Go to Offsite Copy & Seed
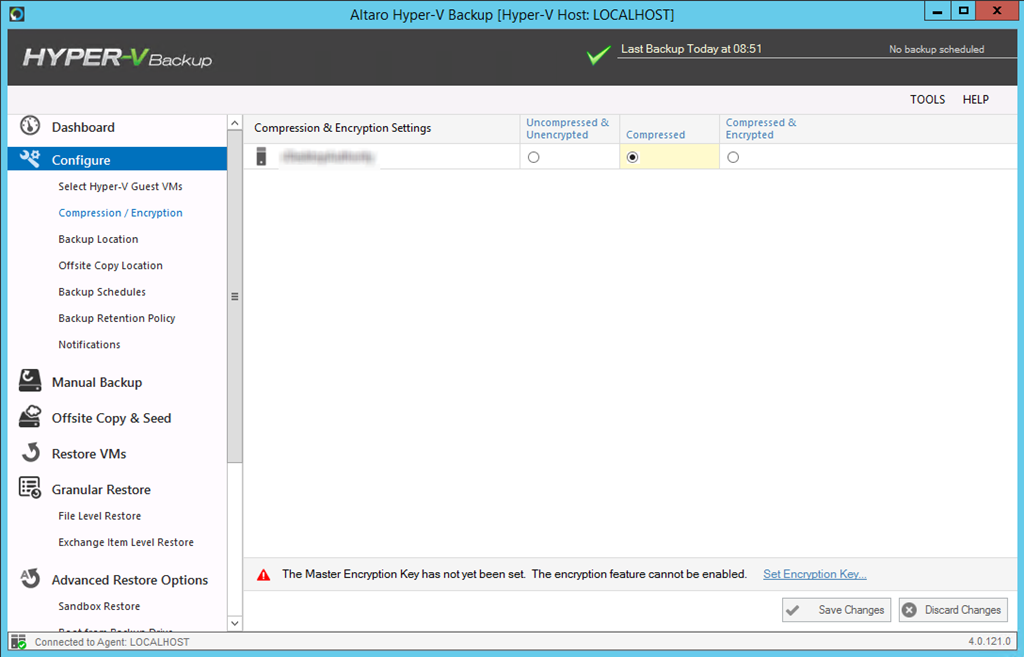1024x657 pixels. tap(111, 418)
